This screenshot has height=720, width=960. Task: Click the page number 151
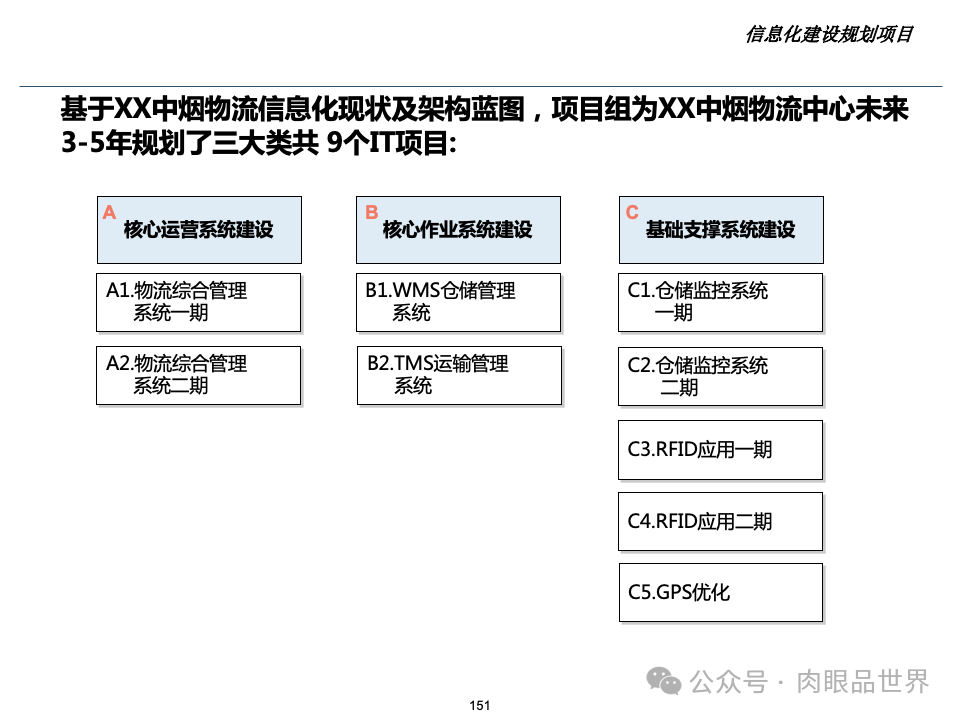[479, 705]
